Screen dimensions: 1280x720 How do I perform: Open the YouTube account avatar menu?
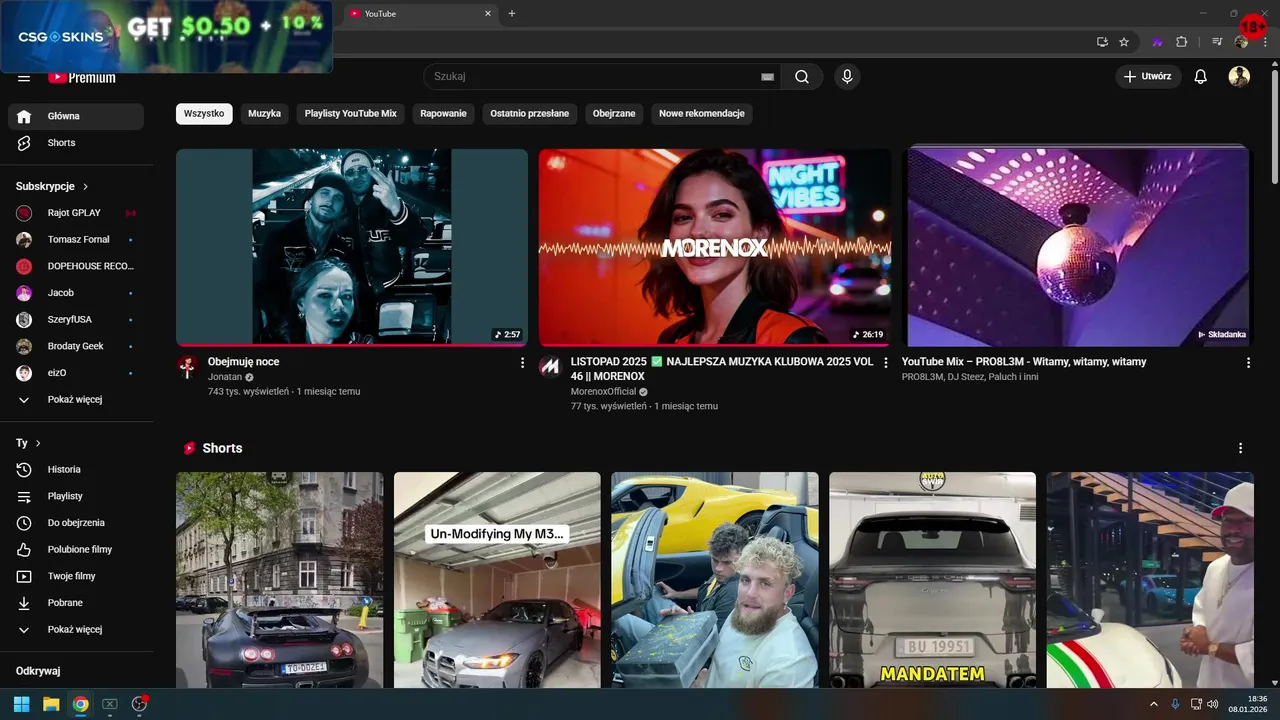pos(1239,77)
